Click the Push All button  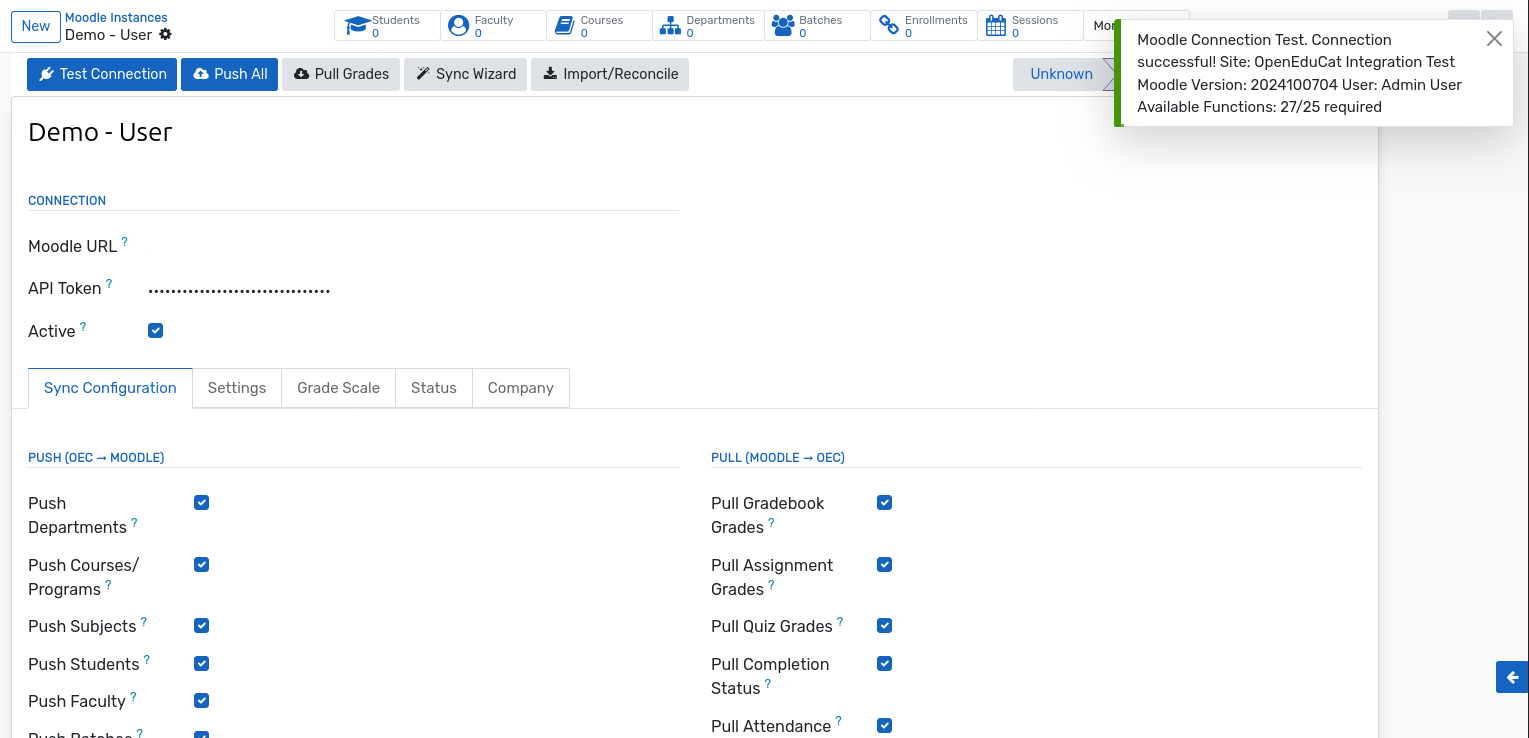[229, 74]
